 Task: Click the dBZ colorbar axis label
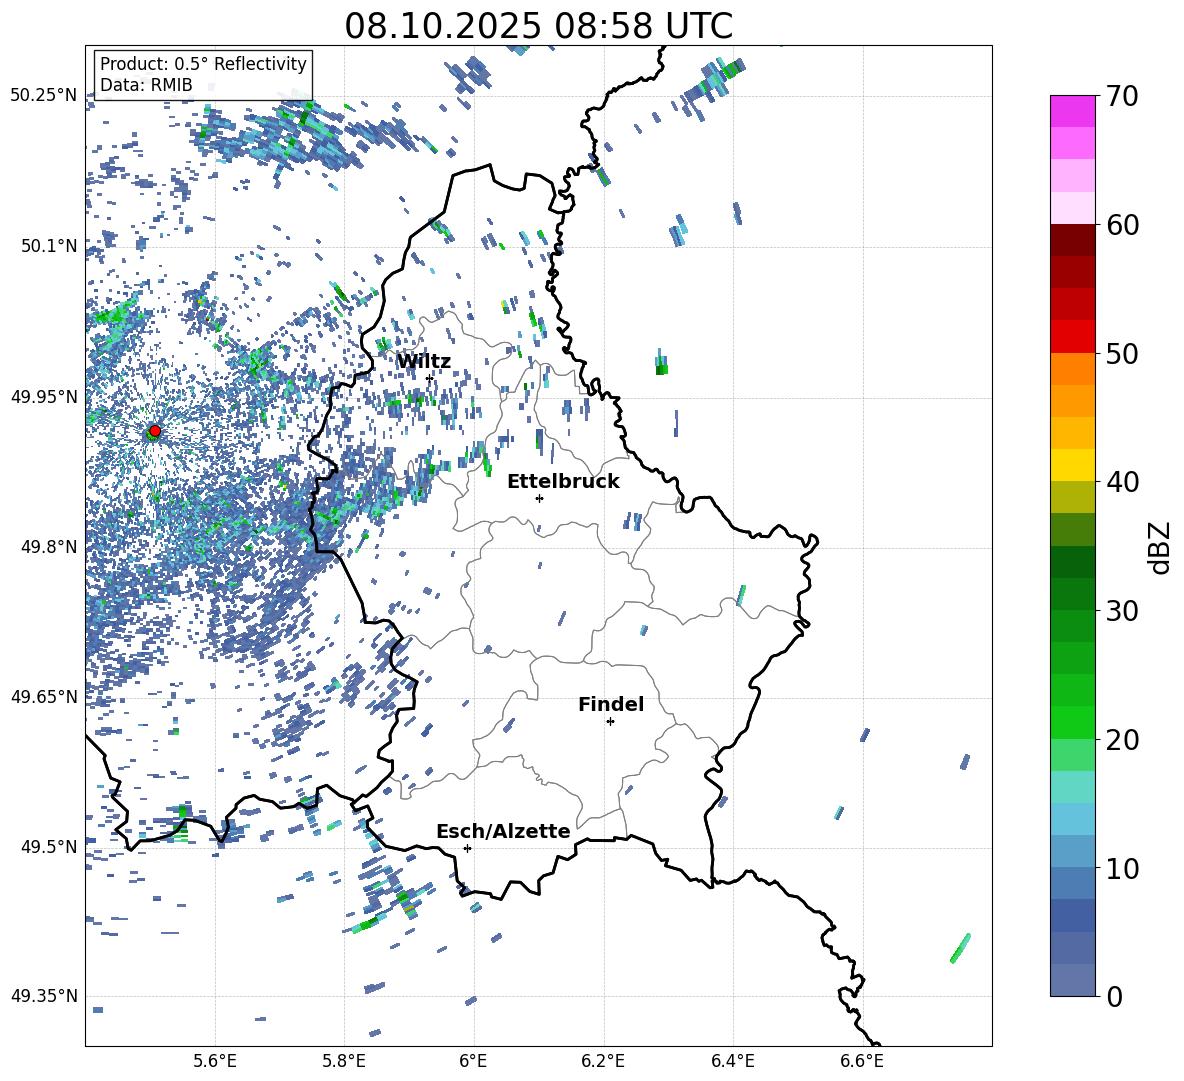click(1159, 547)
